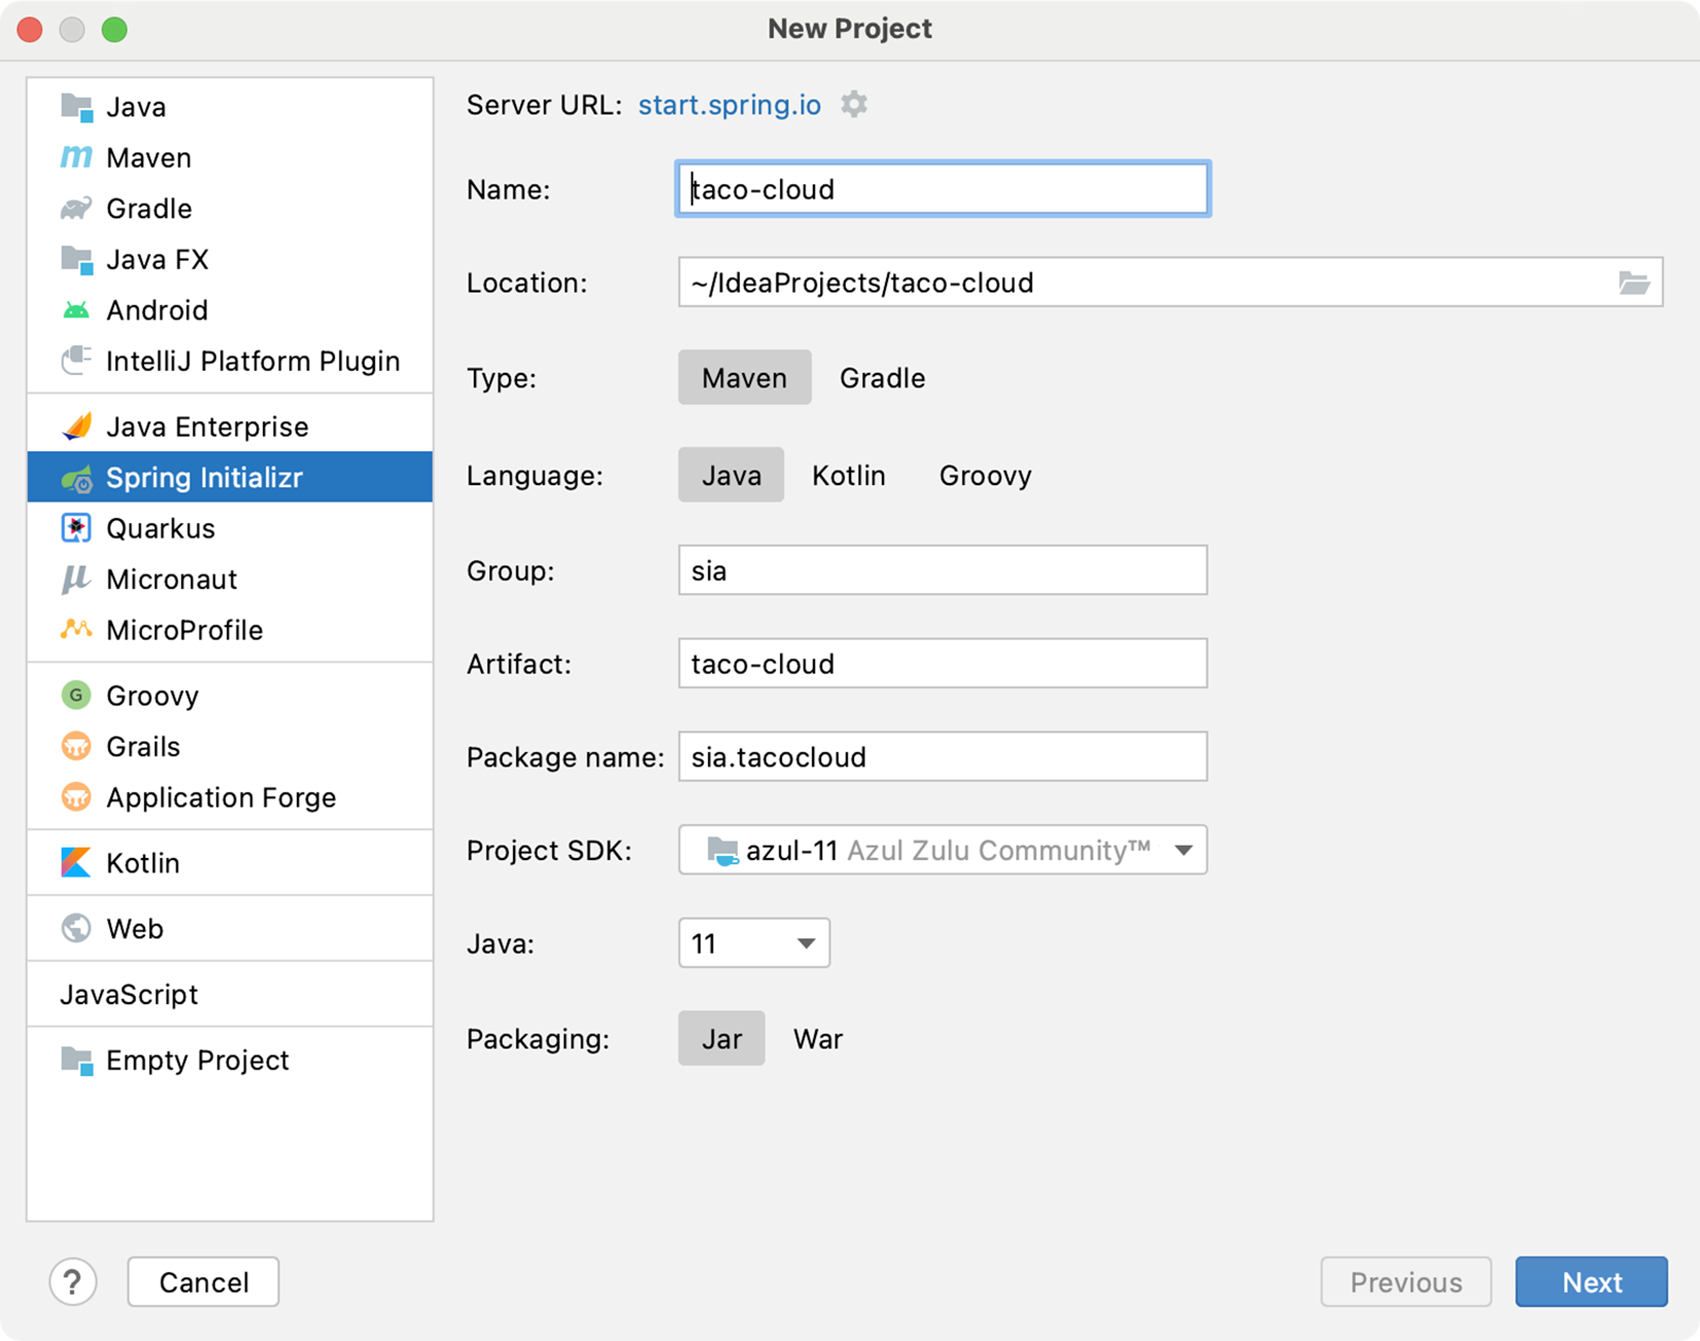Click the Group input field
The image size is (1700, 1341).
click(943, 571)
